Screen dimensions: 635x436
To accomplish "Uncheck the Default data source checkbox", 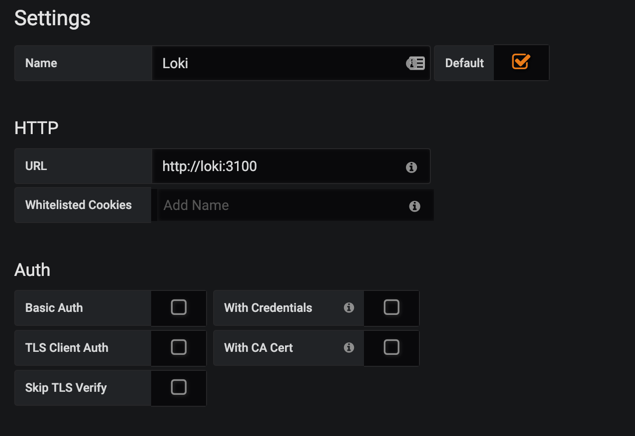I will 521,62.
